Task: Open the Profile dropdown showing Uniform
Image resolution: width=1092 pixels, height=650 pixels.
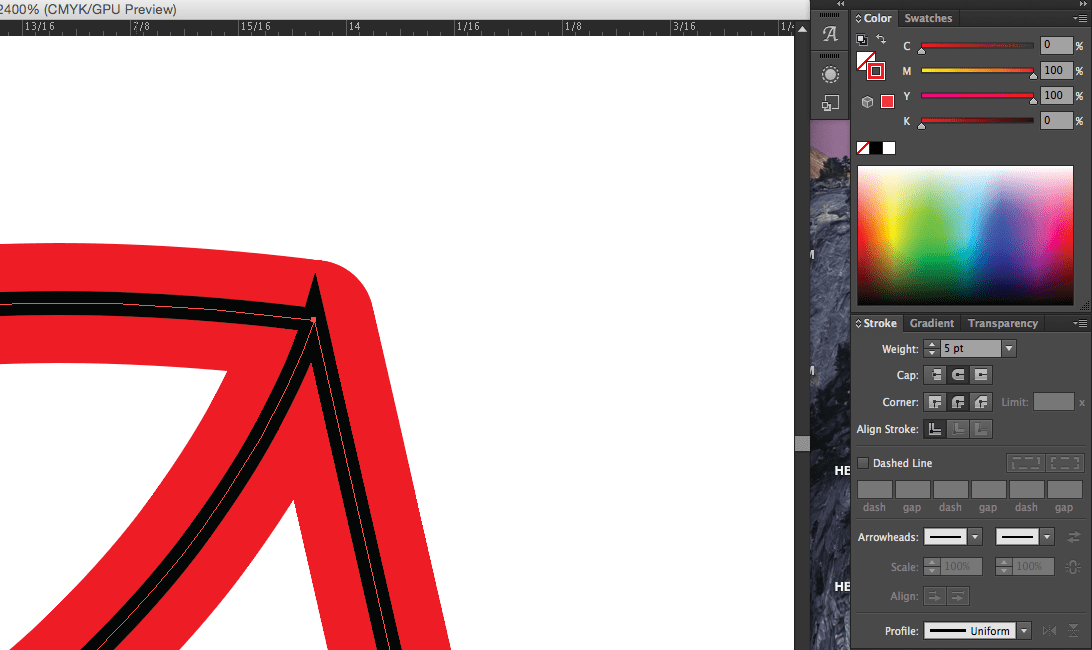Action: (1023, 631)
